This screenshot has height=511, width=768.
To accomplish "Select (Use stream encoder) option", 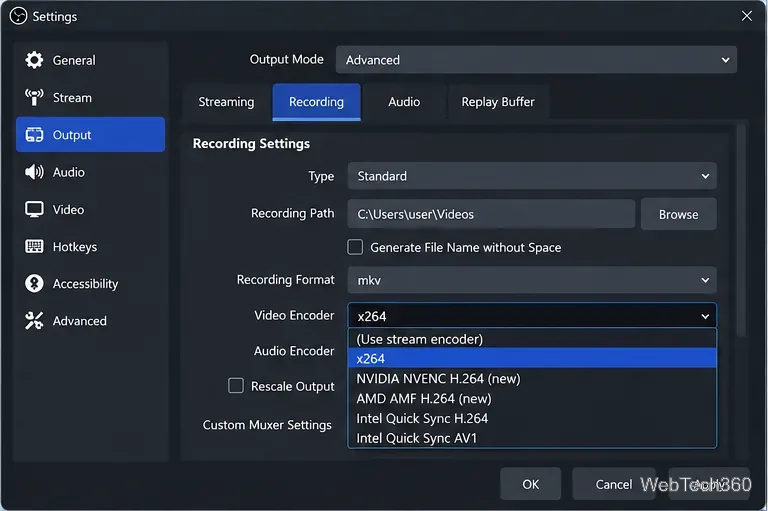I will pyautogui.click(x=532, y=339).
